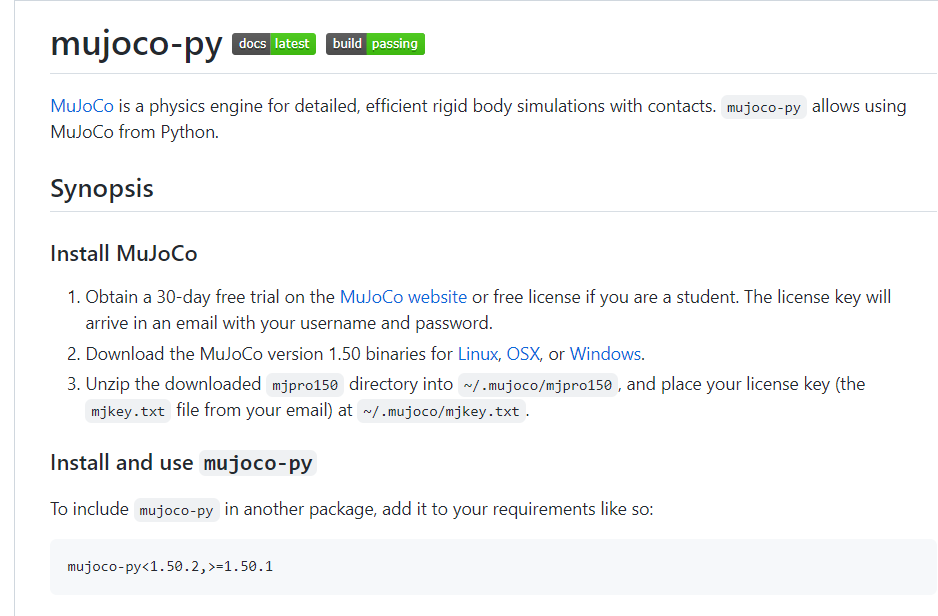The height and width of the screenshot is (616, 938).
Task: Click the mjpro150 inline code
Action: coord(305,385)
